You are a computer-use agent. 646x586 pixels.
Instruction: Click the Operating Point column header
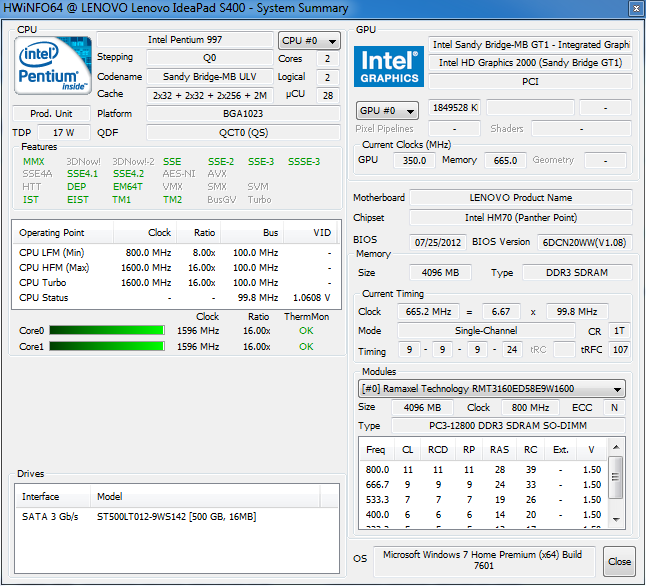point(62,232)
